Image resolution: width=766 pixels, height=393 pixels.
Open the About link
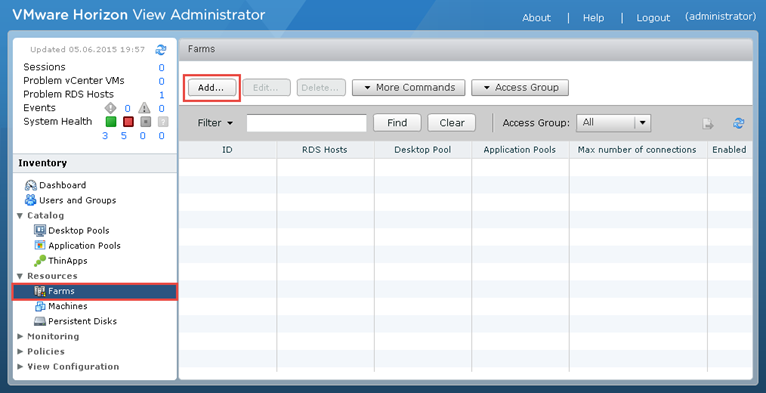(536, 18)
